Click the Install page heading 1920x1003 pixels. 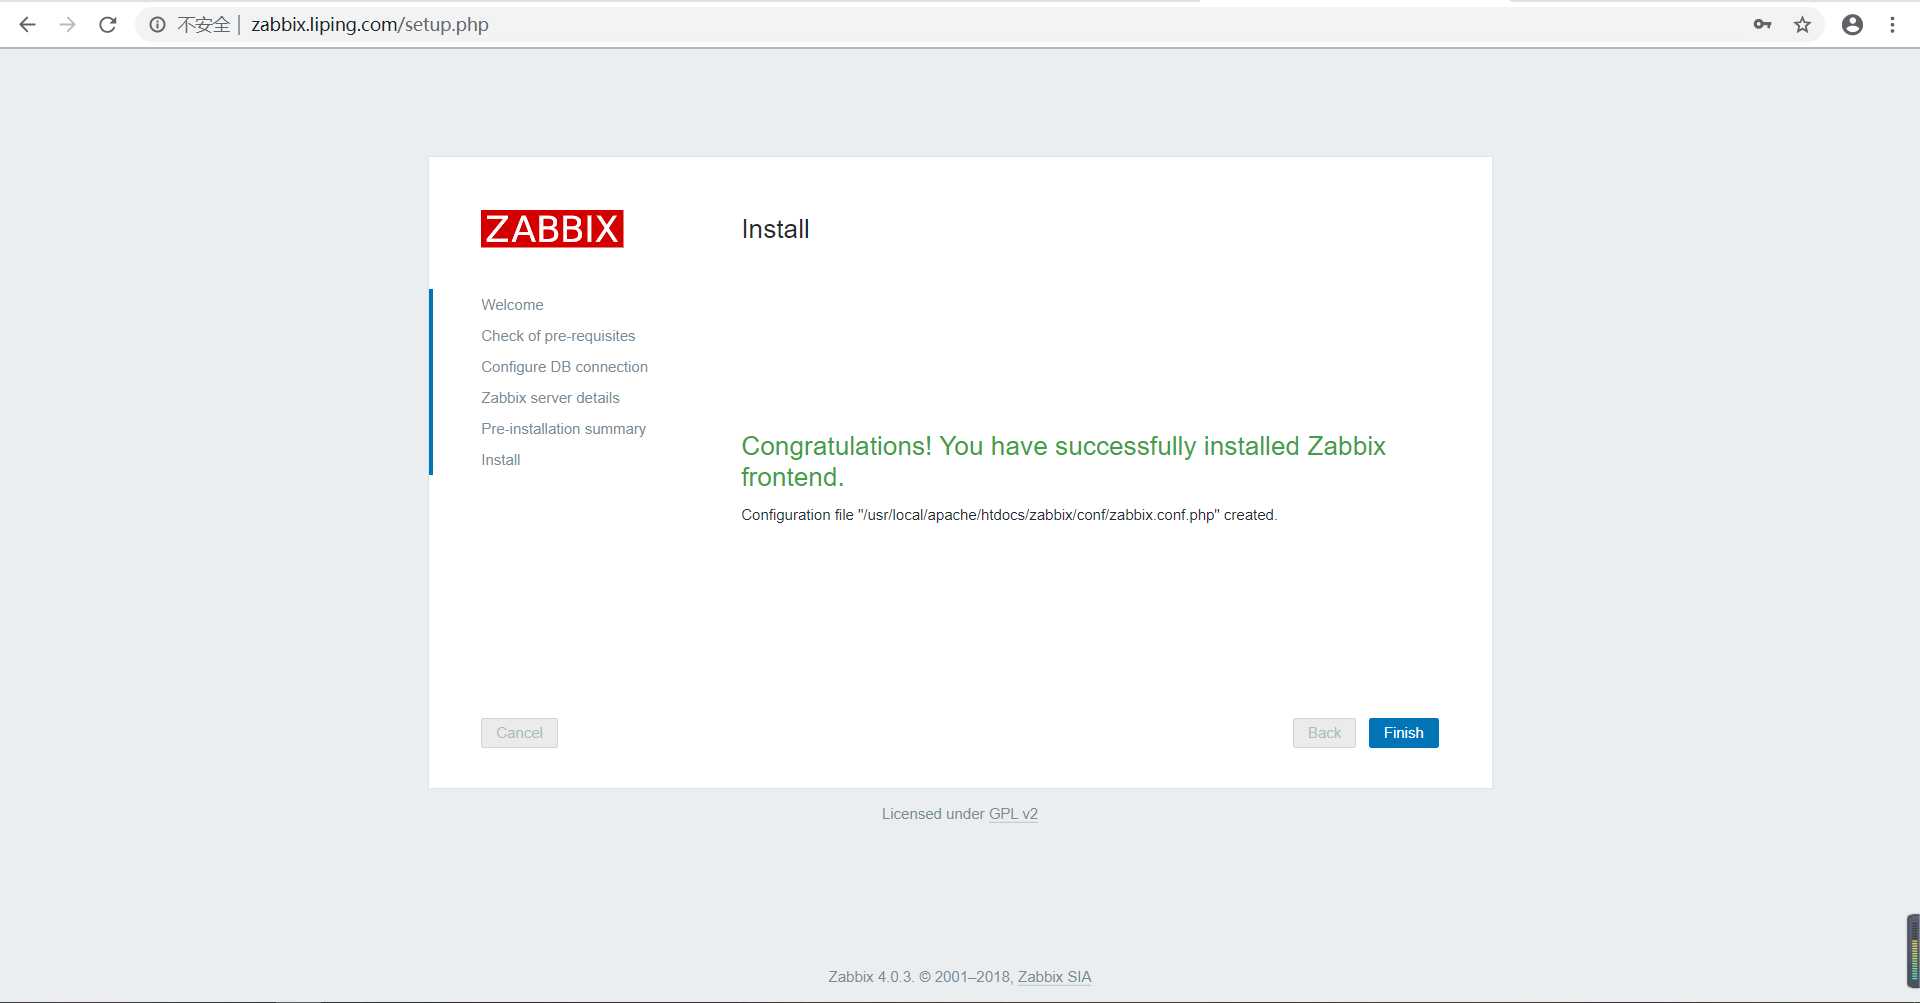[775, 229]
